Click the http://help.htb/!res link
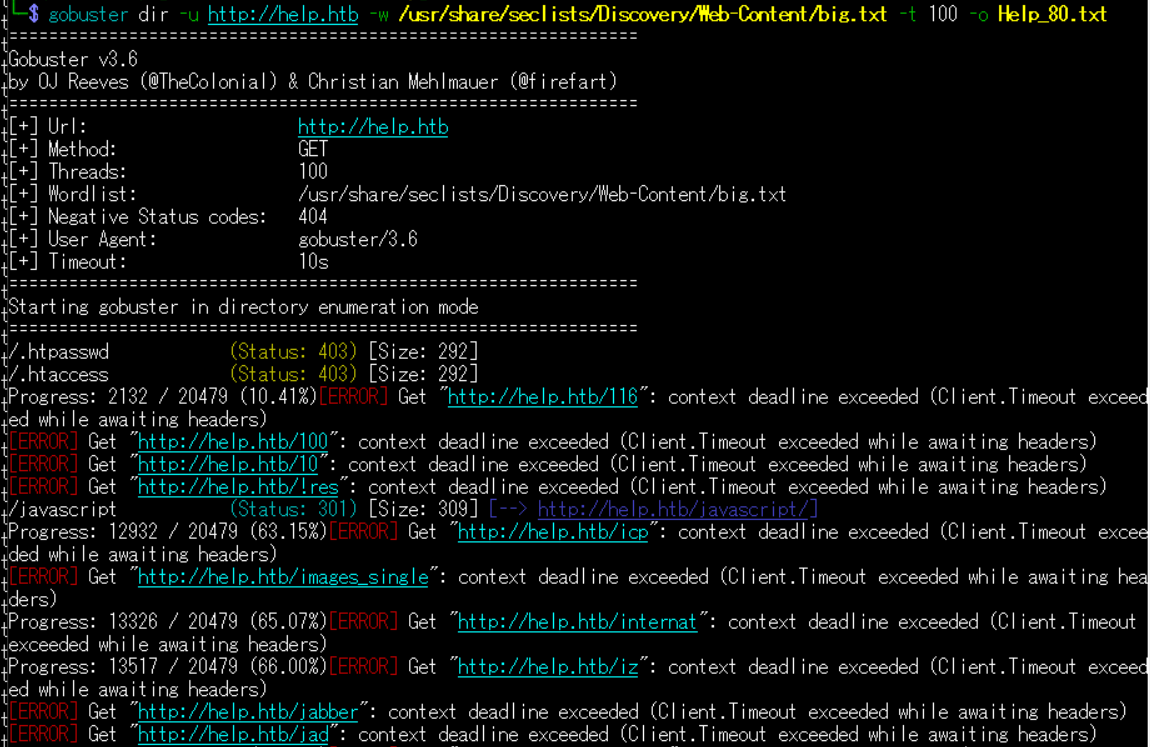The height and width of the screenshot is (747, 1150). (x=239, y=487)
